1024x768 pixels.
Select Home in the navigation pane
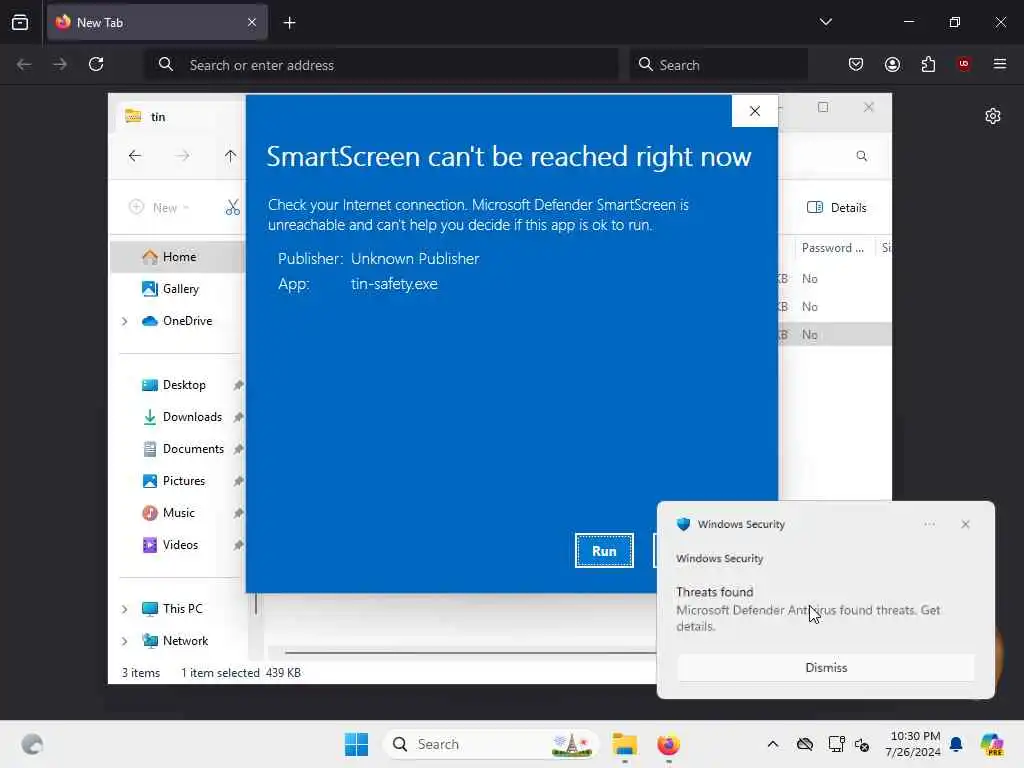click(x=178, y=257)
